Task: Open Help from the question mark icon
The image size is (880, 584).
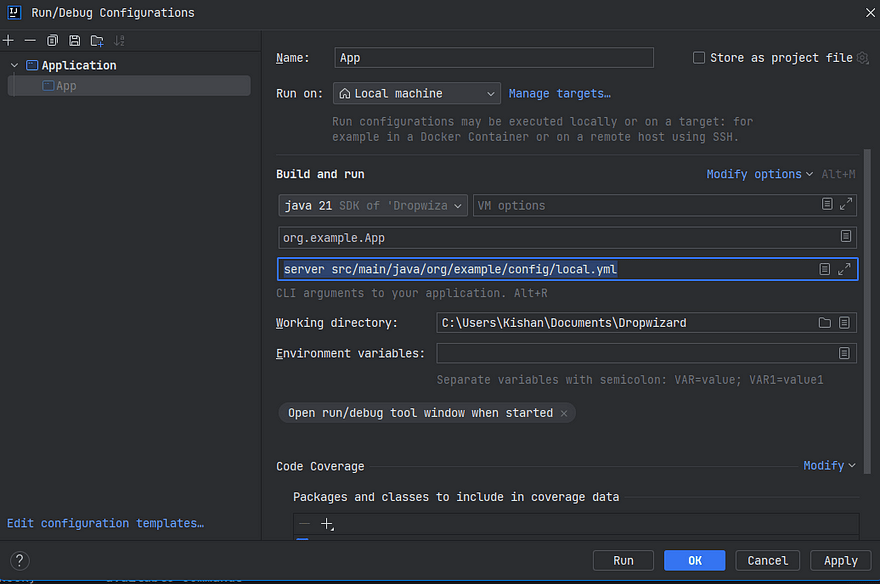Action: [18, 560]
